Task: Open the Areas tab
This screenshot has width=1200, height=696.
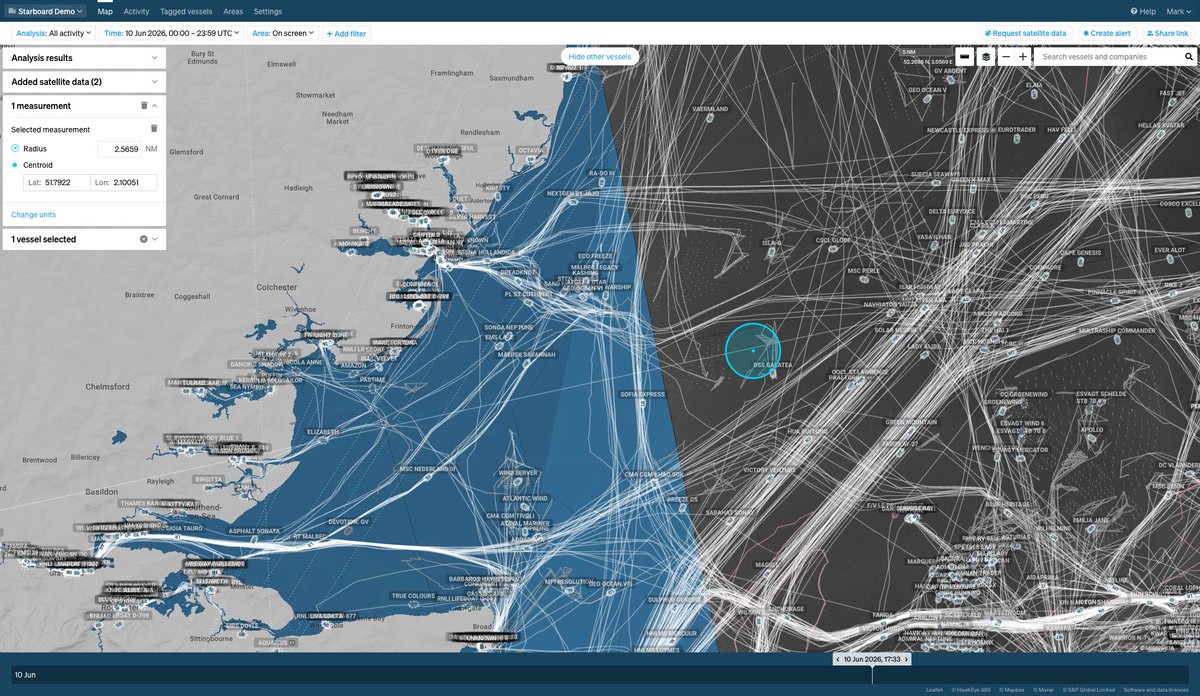Action: click(233, 11)
